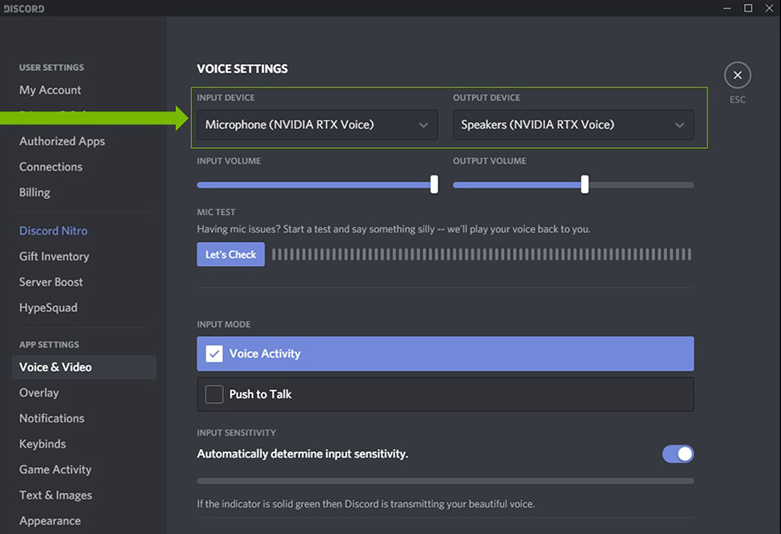781x534 pixels.
Task: Select Voice Activity input mode
Action: 445,354
